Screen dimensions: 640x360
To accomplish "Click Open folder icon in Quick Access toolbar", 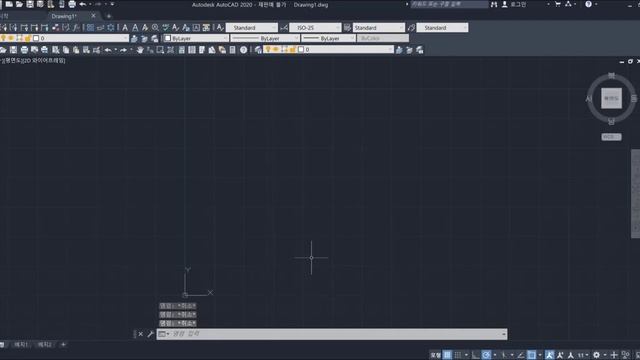I will coord(19,4).
